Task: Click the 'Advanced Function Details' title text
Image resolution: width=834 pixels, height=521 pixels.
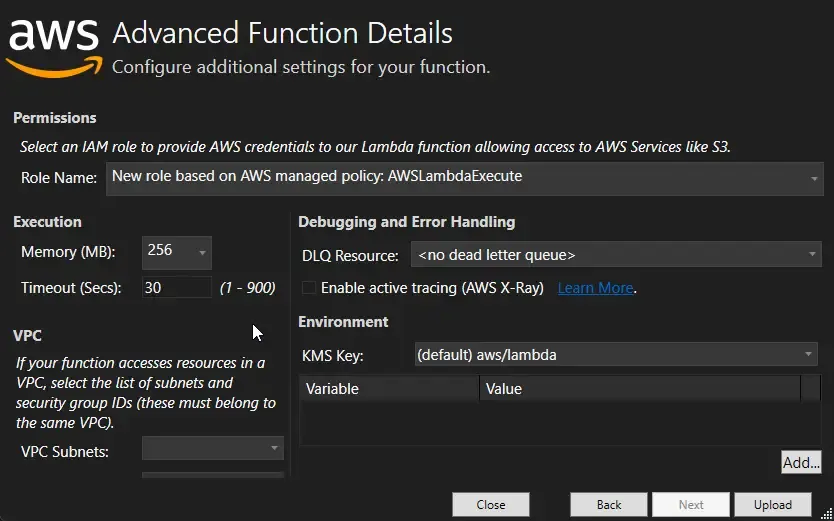Action: [x=282, y=33]
